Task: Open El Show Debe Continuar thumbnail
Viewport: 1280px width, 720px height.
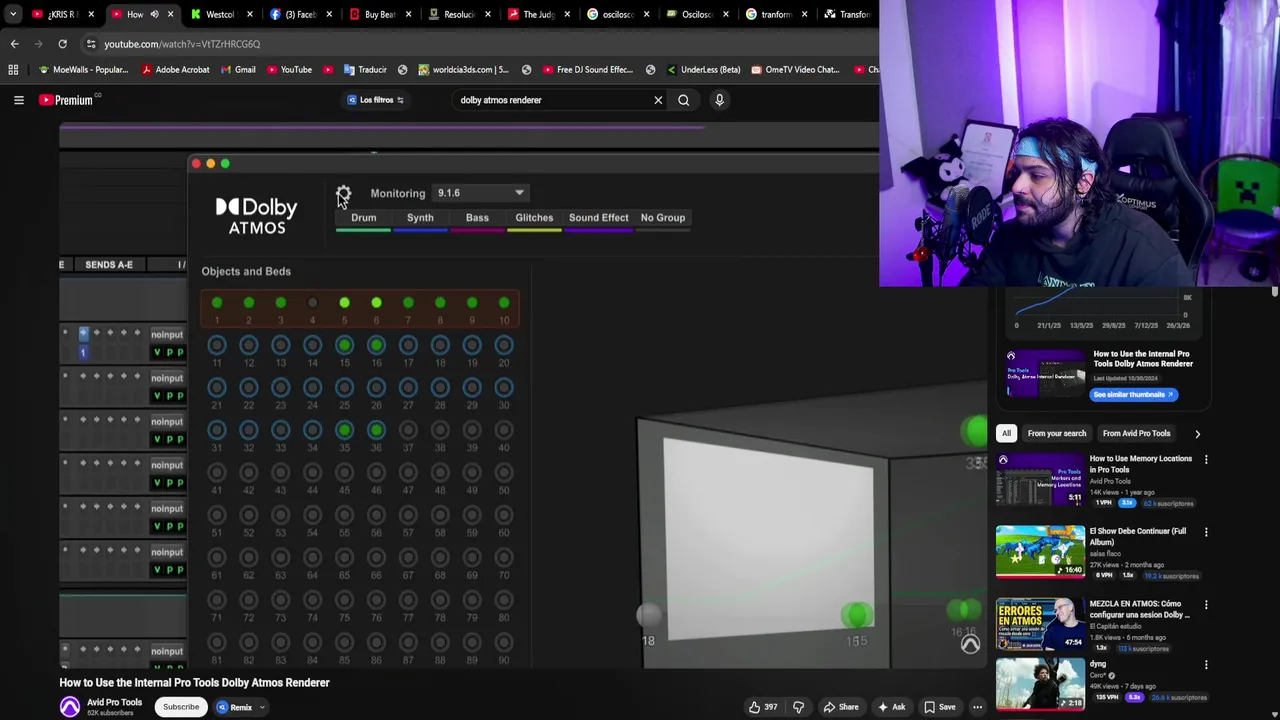Action: [x=1040, y=552]
